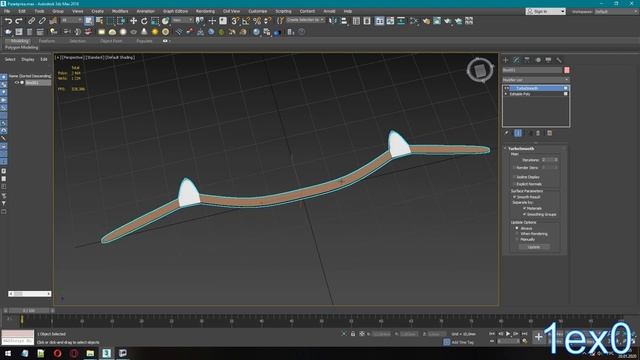Click the Redo arrow icon

(19, 21)
